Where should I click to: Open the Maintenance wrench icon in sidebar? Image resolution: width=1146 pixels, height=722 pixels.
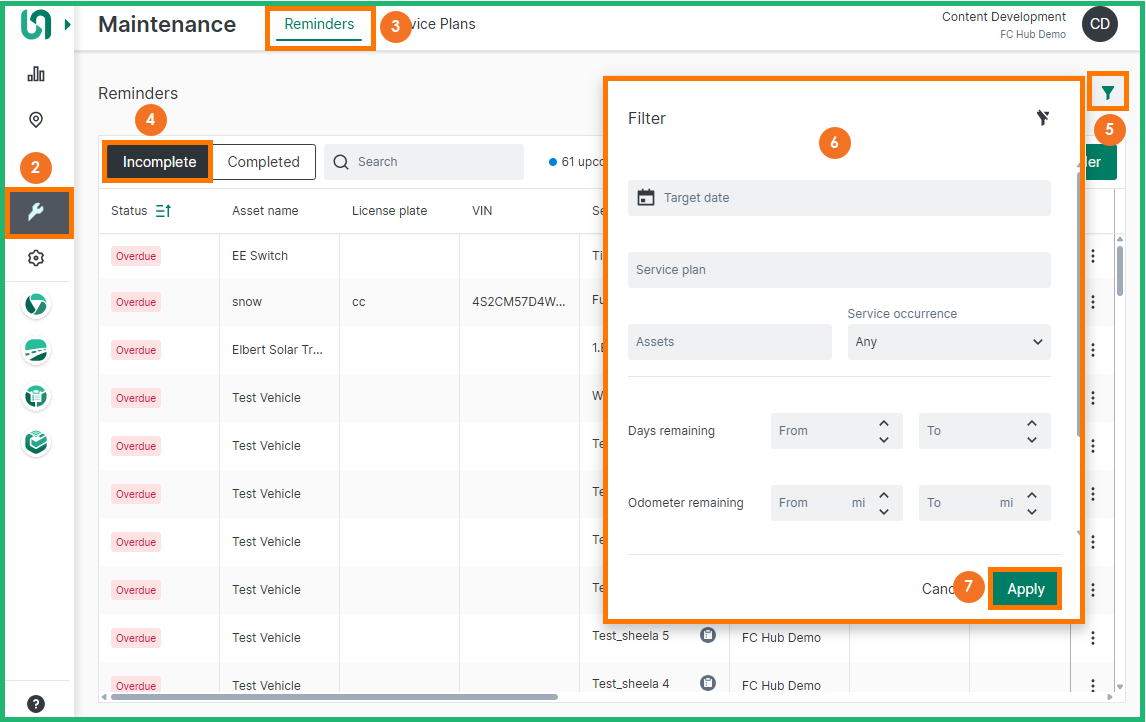(x=37, y=212)
